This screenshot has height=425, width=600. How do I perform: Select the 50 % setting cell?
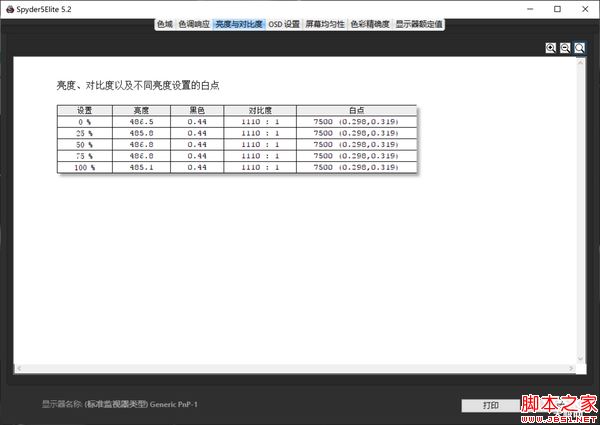[x=85, y=145]
